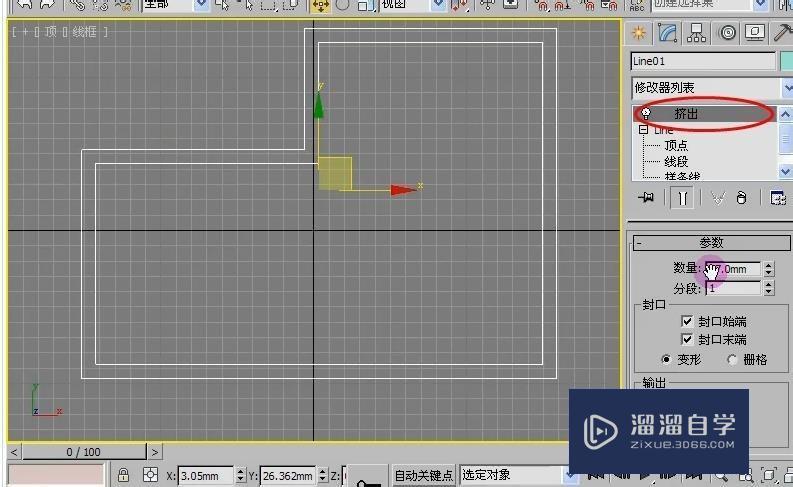The width and height of the screenshot is (793, 487).
Task: Select the 栅格 radio button
Action: coord(732,360)
